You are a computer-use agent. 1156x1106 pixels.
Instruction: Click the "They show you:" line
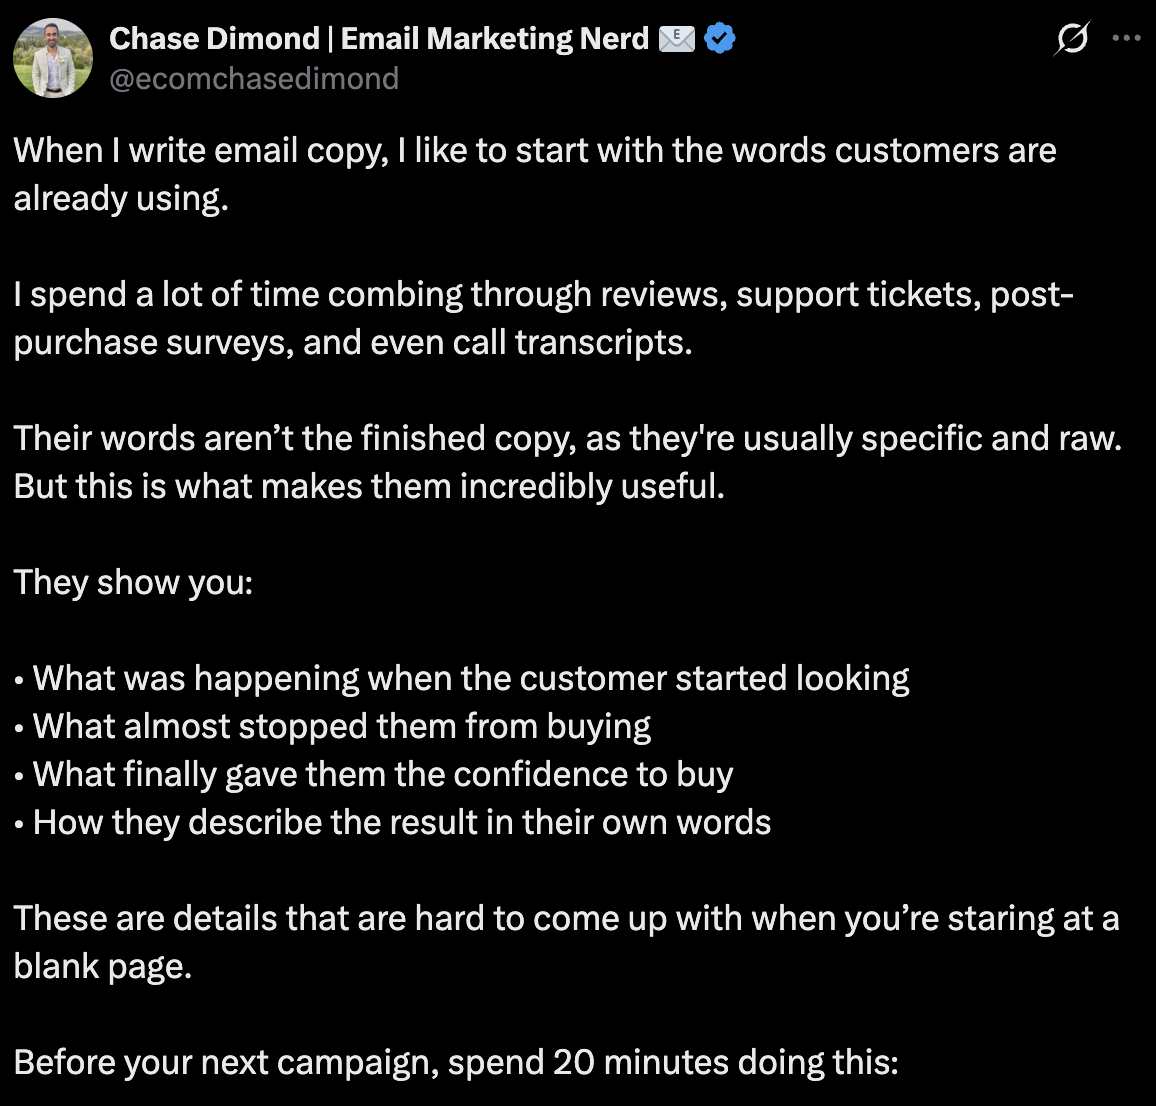[x=133, y=582]
